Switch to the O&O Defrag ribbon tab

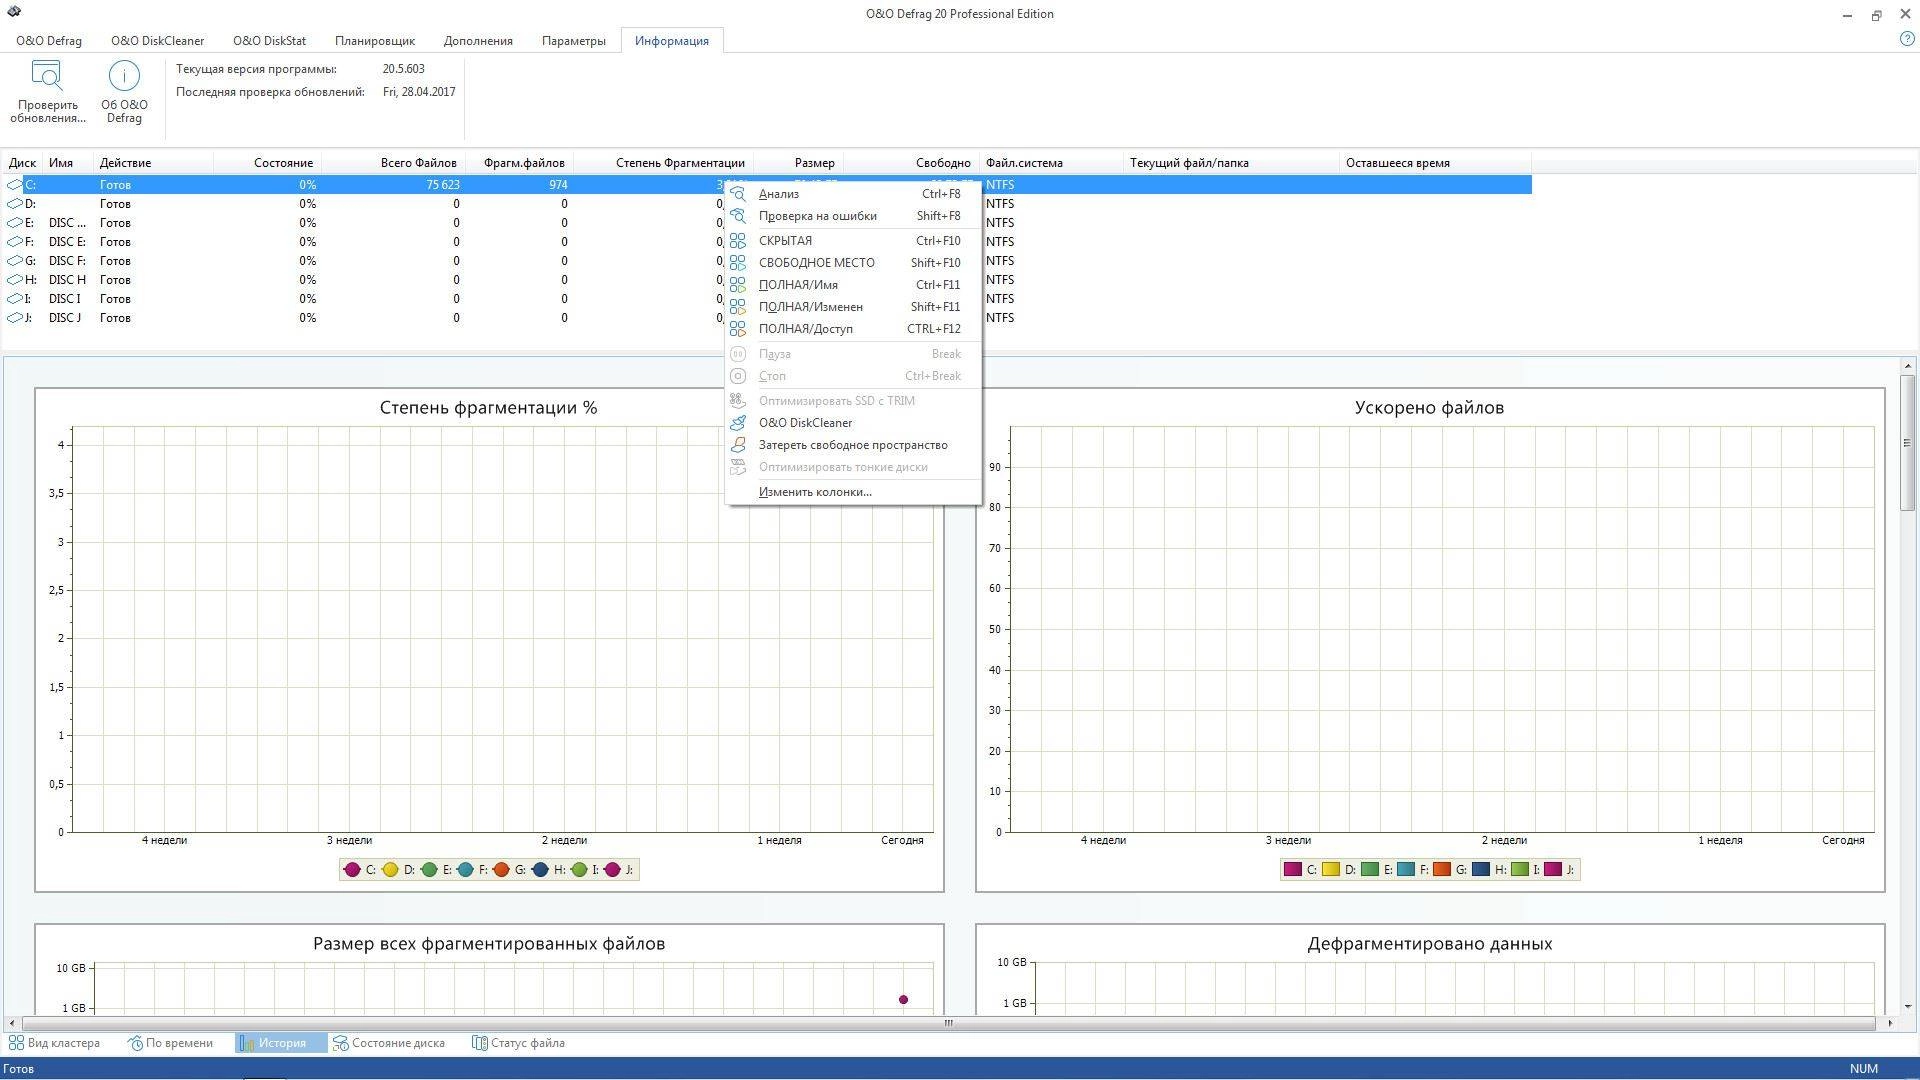49,41
